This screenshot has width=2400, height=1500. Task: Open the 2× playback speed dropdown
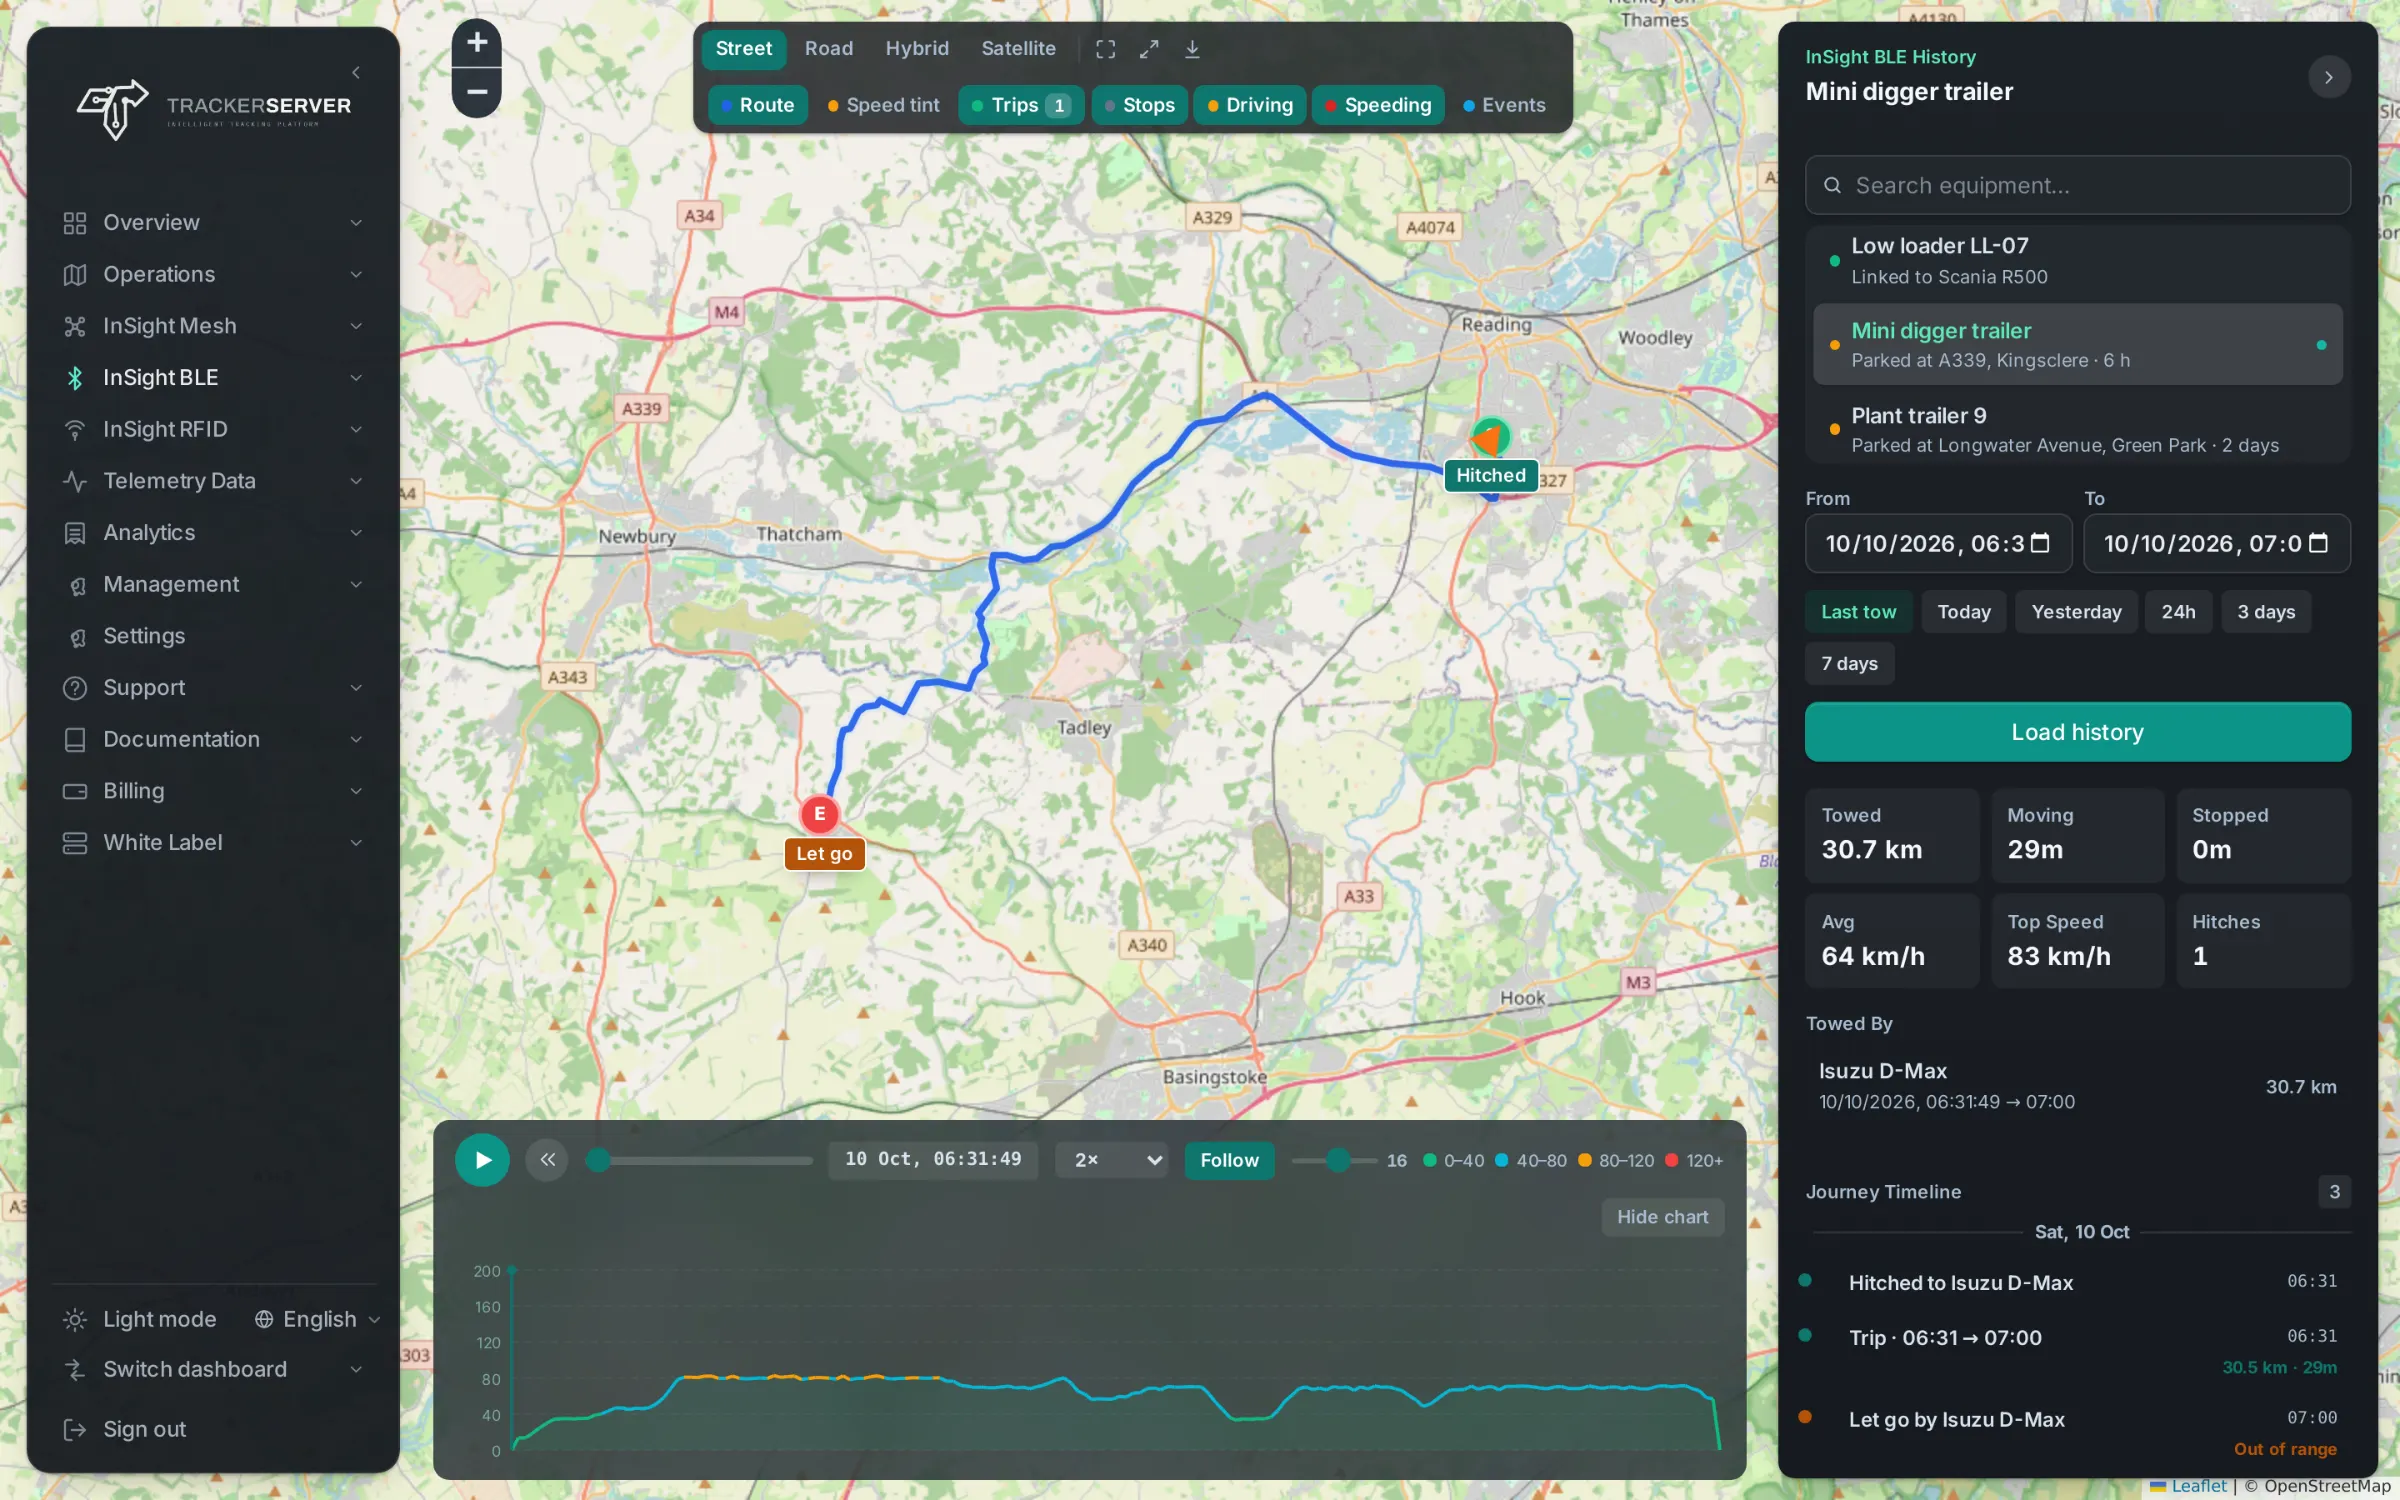tap(1111, 1160)
